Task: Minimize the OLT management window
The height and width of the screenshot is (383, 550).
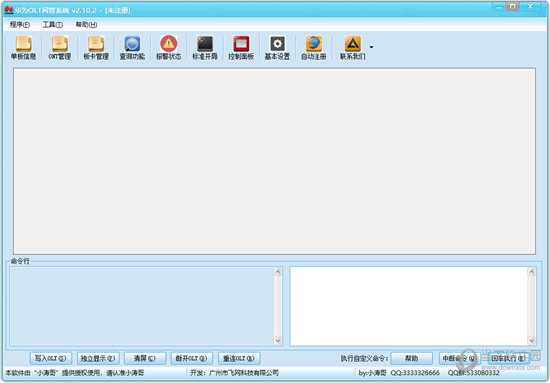Action: coord(498,6)
